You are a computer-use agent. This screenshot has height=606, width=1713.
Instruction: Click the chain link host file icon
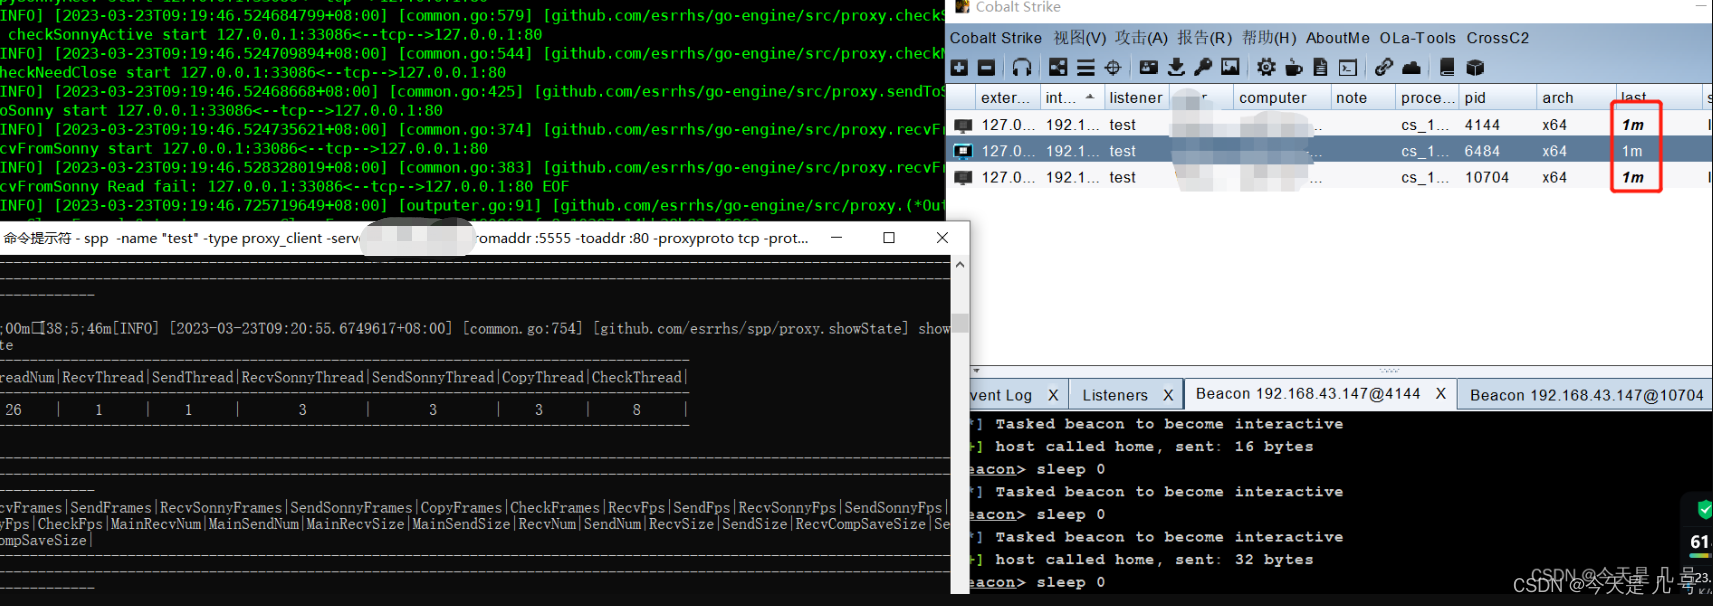(x=1384, y=67)
